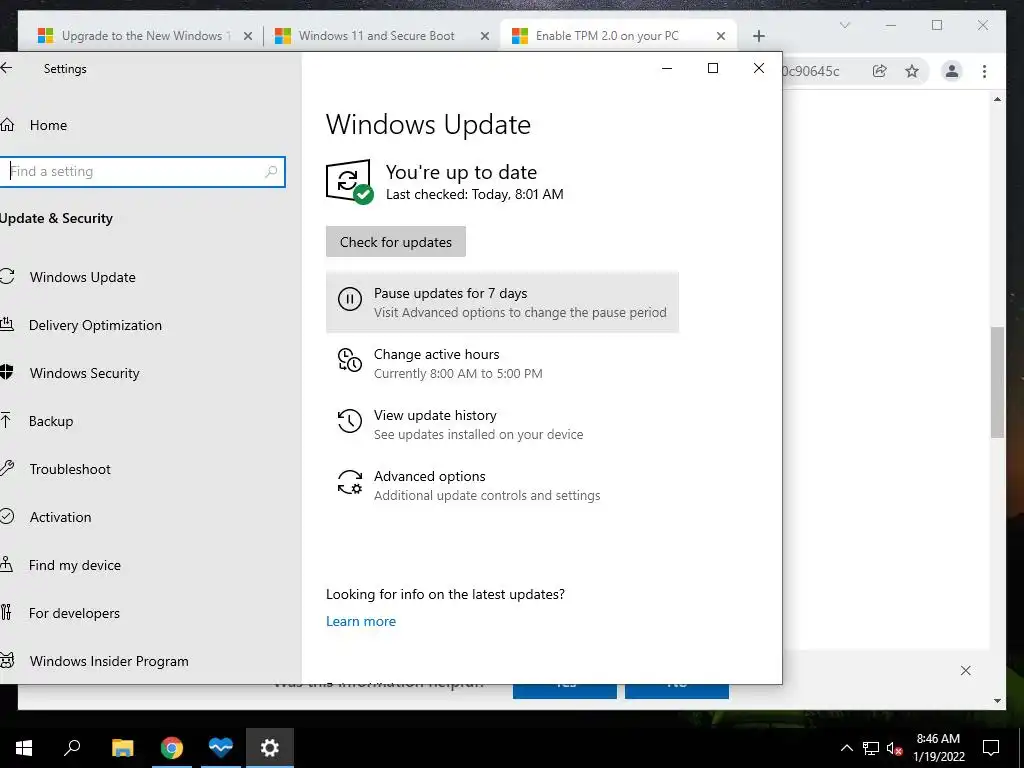Click the Settings back arrow
Image resolution: width=1024 pixels, height=768 pixels.
click(6, 68)
